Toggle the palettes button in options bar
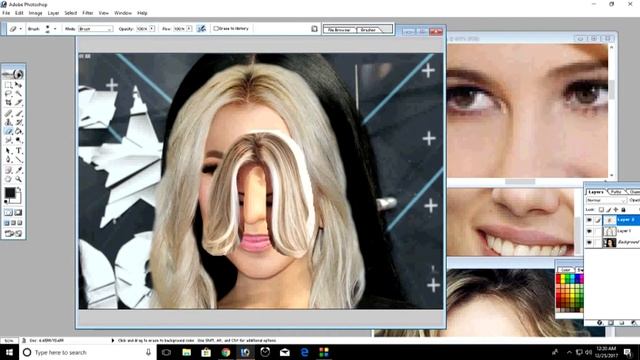Image resolution: width=640 pixels, height=360 pixels. 314,29
